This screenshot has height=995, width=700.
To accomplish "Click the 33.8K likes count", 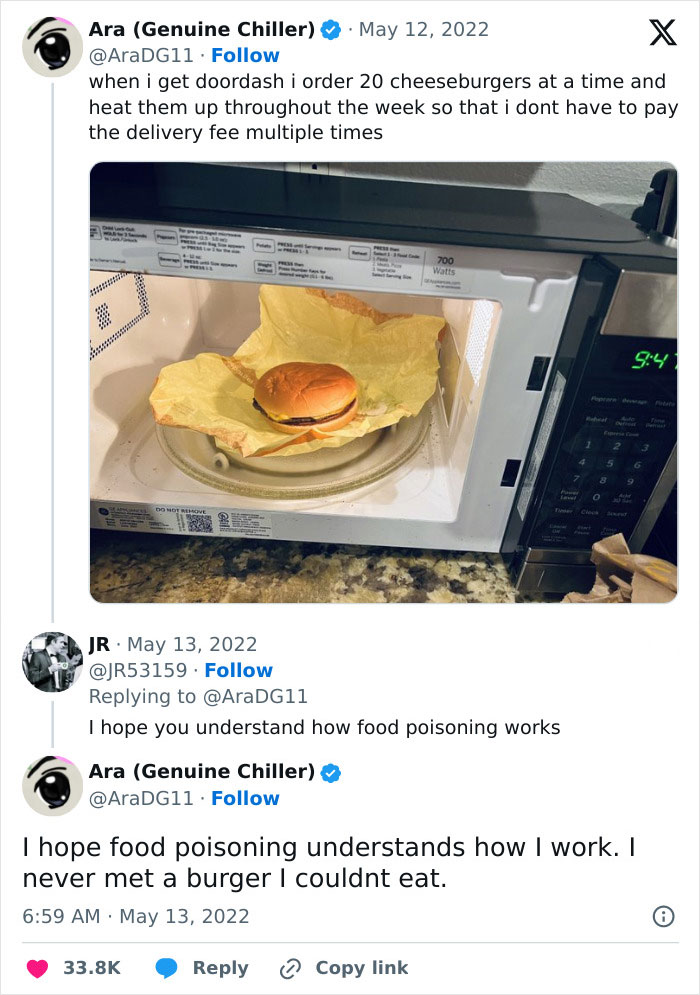I will (92, 967).
